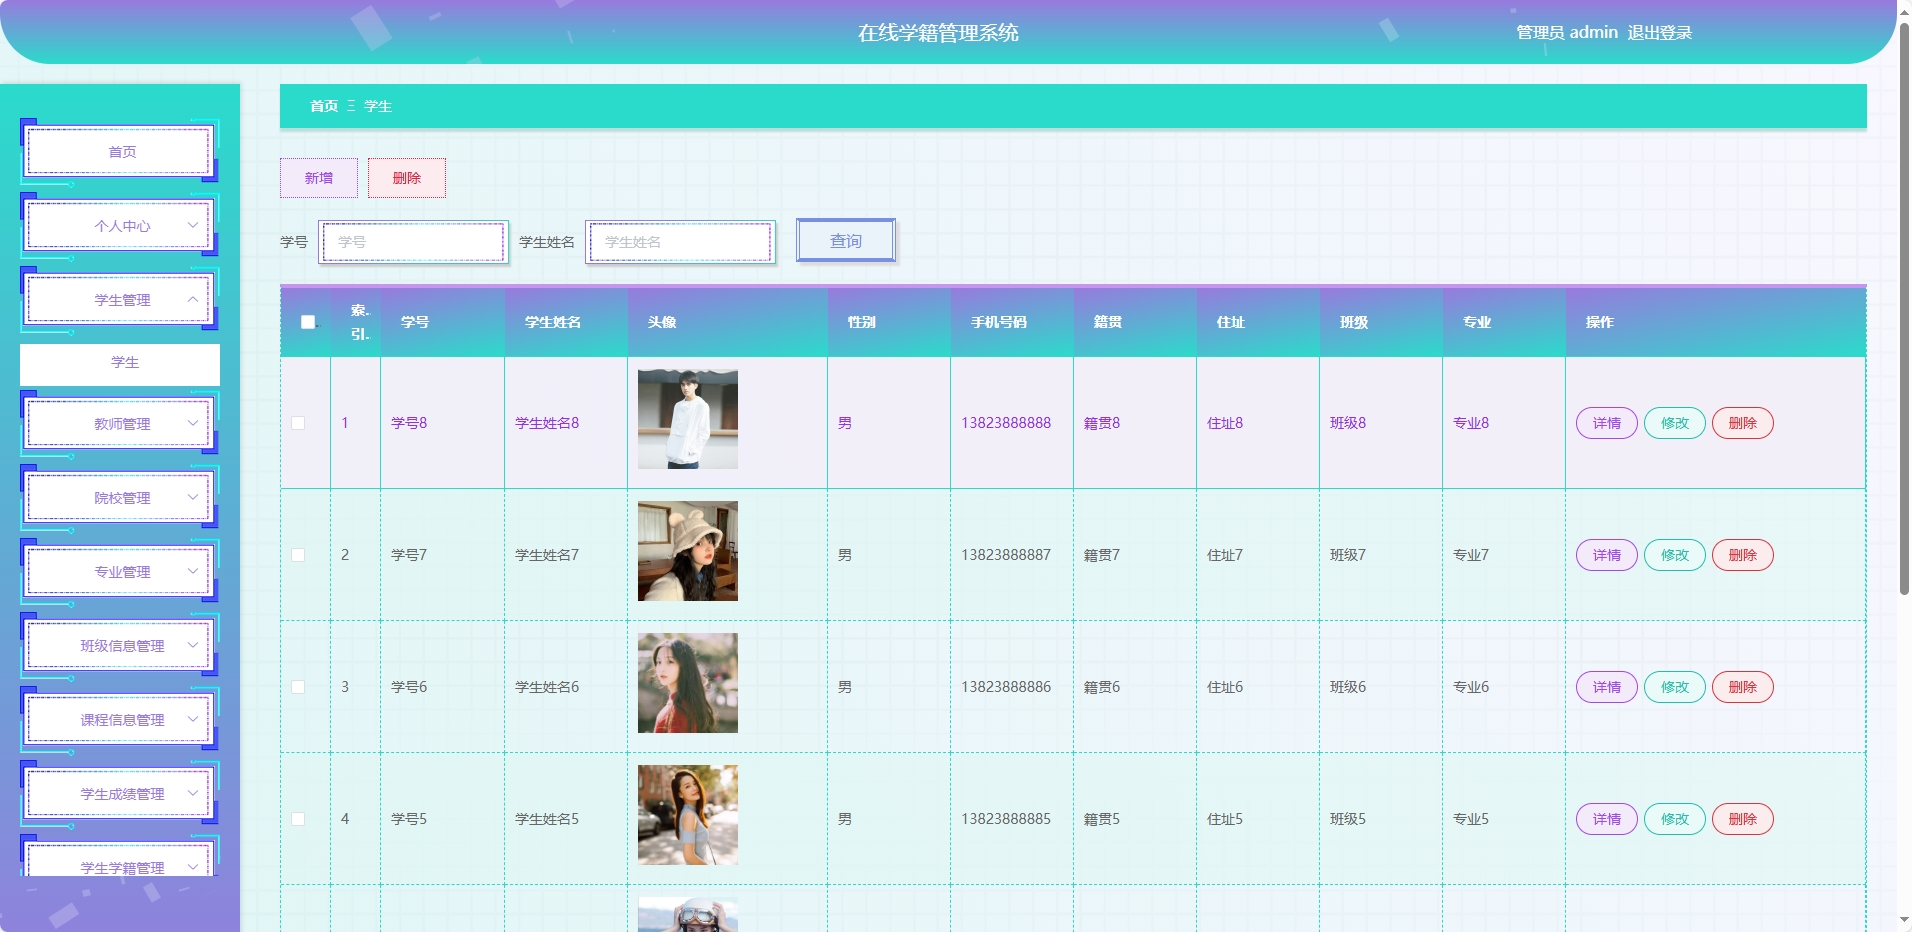Click the 管理员 admin user label

(1567, 33)
